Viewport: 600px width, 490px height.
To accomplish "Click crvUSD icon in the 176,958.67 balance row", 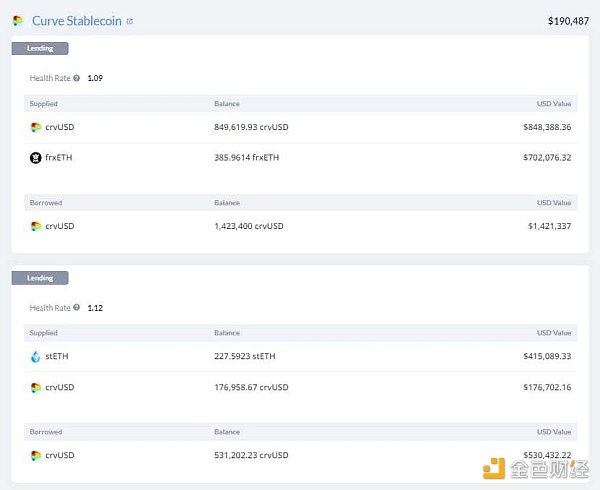I will point(36,387).
